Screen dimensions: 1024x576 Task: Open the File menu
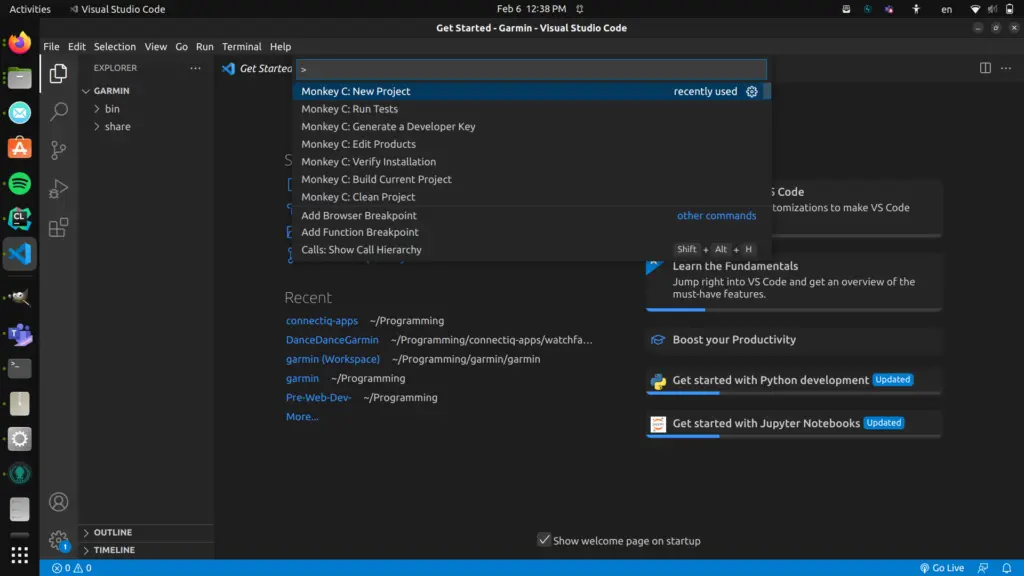51,46
